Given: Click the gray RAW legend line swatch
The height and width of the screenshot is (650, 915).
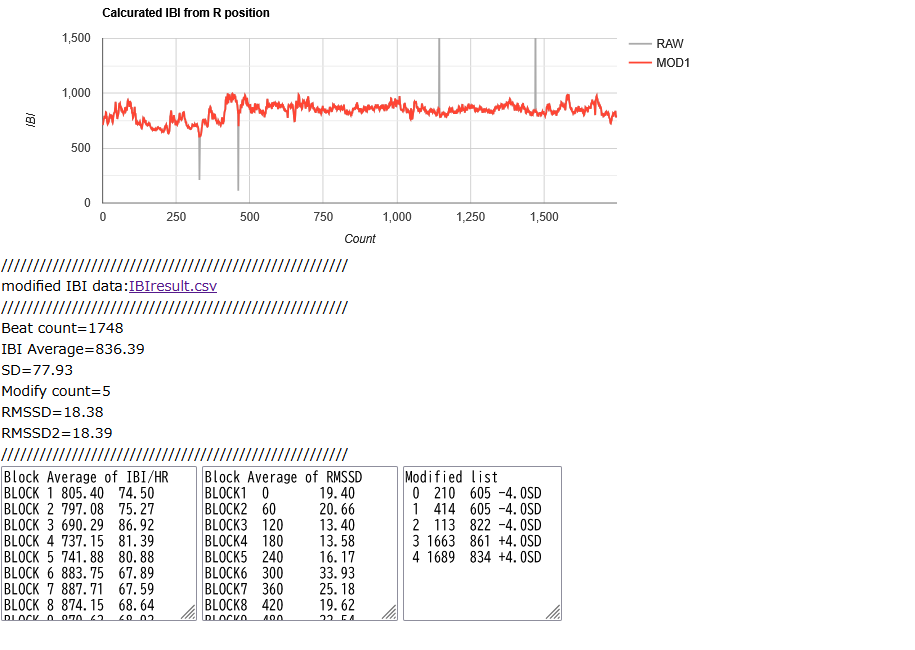Looking at the screenshot, I should tap(640, 44).
